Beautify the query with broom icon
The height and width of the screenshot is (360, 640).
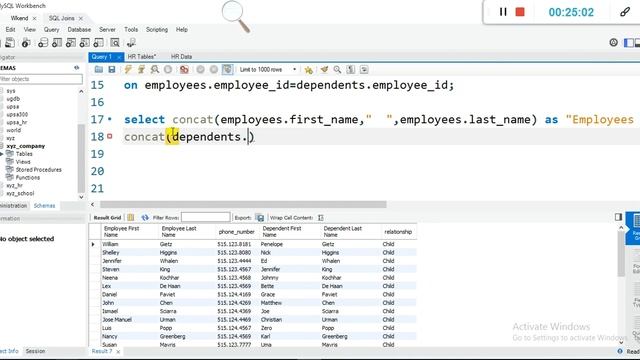[x=324, y=69]
